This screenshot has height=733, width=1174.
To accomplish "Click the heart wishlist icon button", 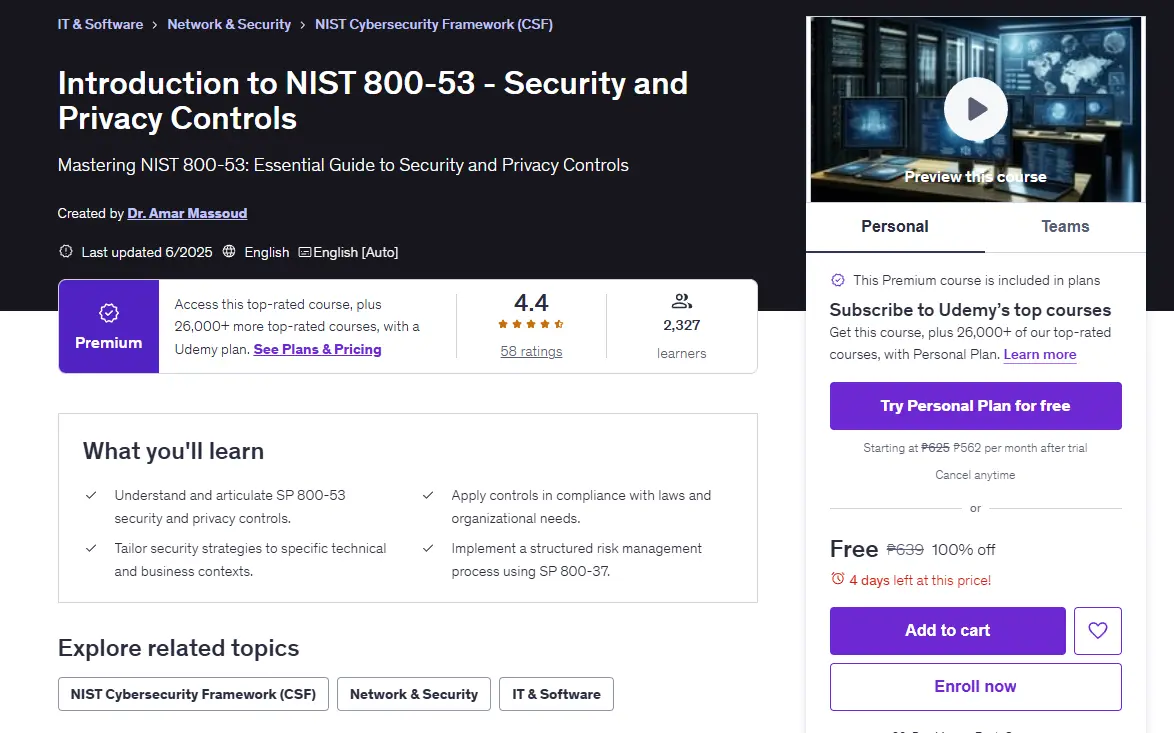I will (1097, 630).
